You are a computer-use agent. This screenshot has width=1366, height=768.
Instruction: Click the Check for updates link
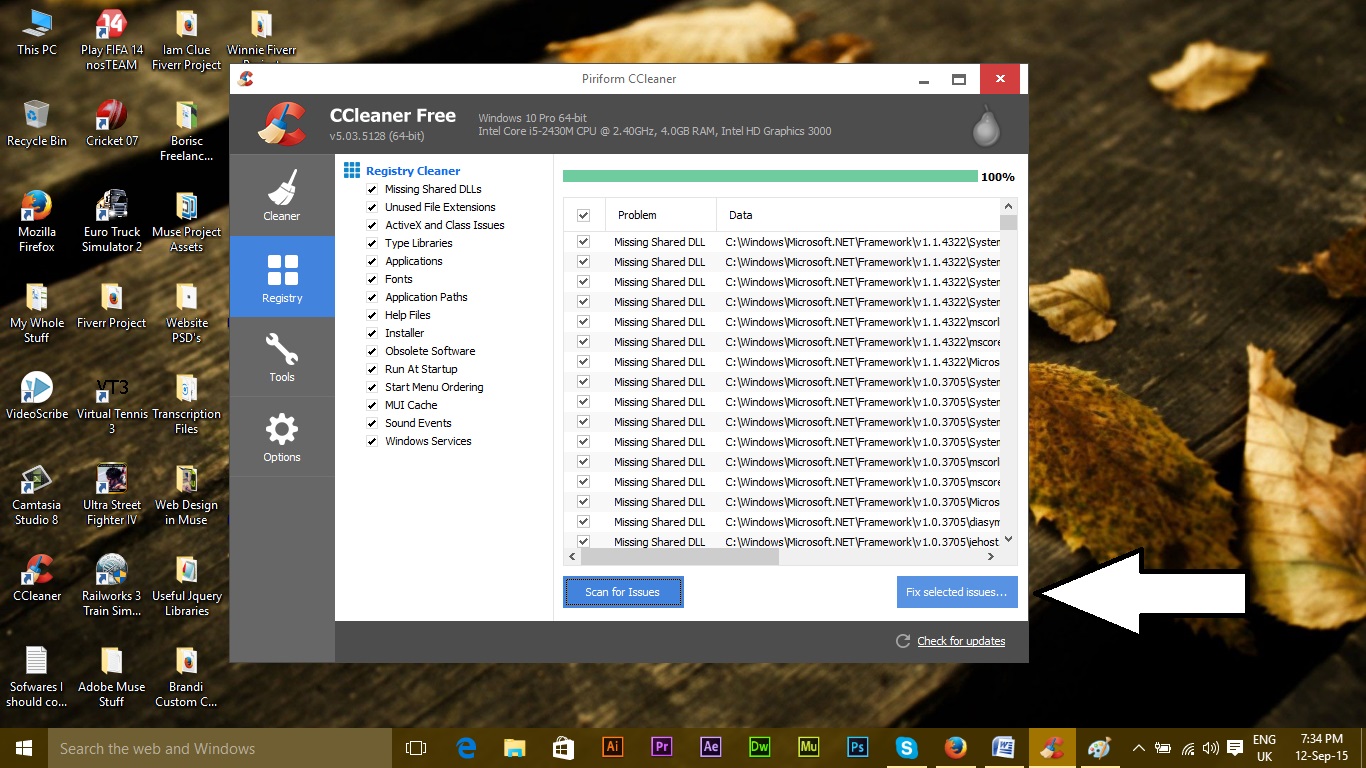[x=961, y=641]
